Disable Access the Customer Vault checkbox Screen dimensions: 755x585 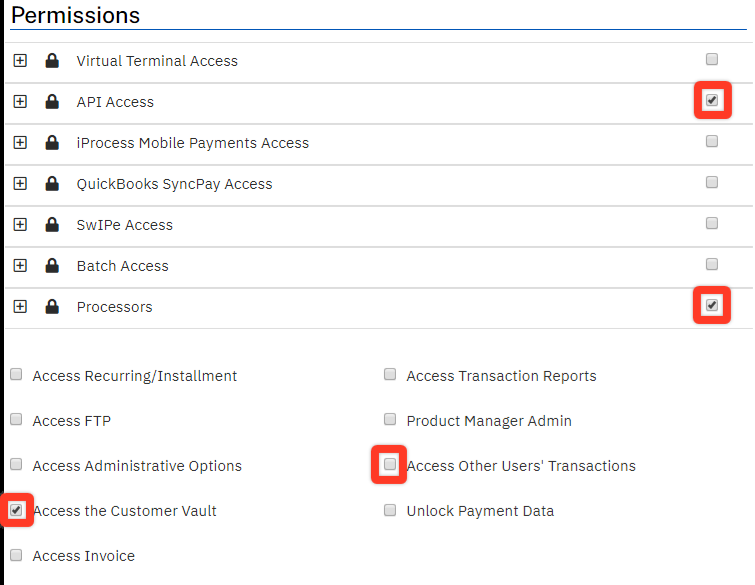click(x=16, y=510)
